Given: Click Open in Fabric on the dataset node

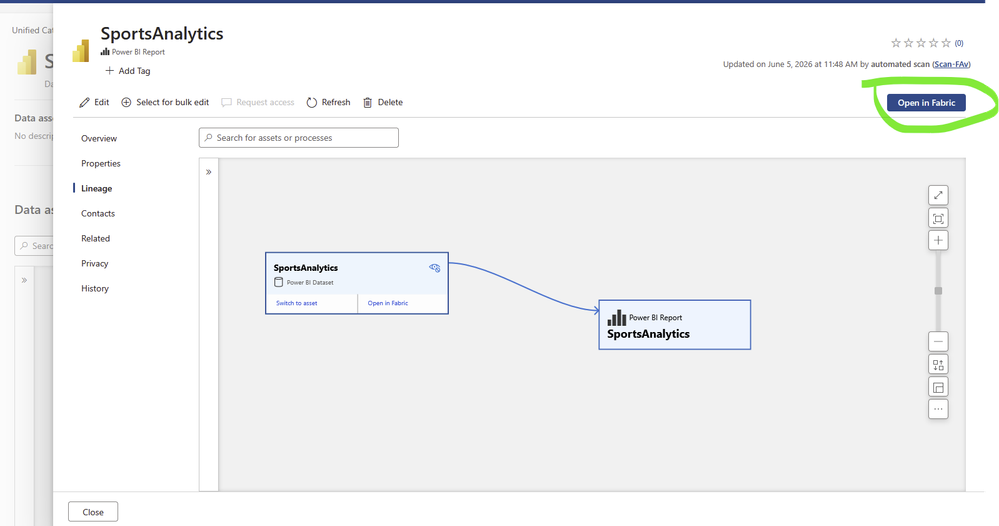Looking at the screenshot, I should click(x=387, y=303).
